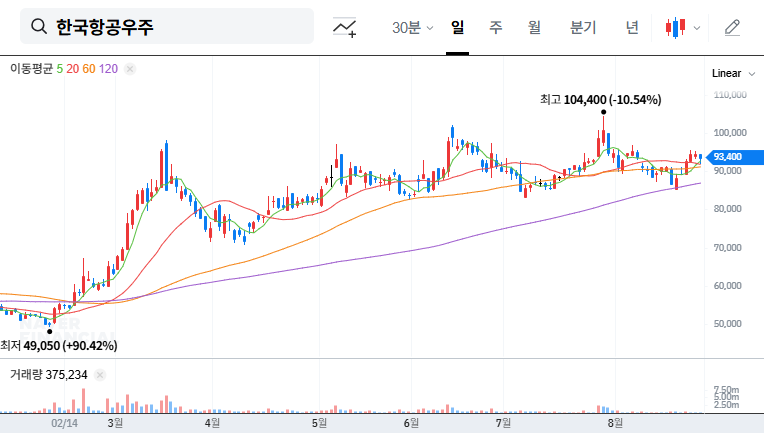This screenshot has height=433, width=764.
Task: Open the 한국항공우주 search field
Action: point(167,26)
